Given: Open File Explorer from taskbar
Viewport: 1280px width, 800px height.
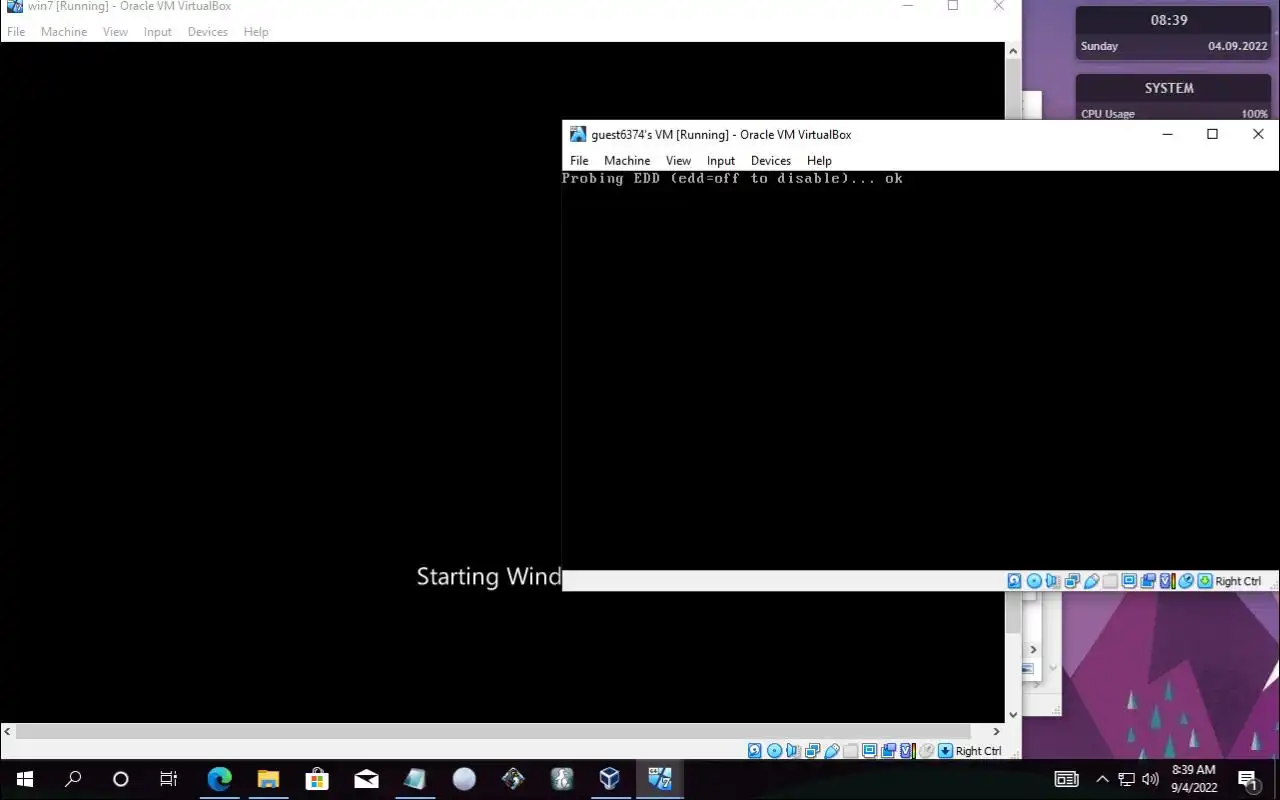Looking at the screenshot, I should [x=268, y=779].
